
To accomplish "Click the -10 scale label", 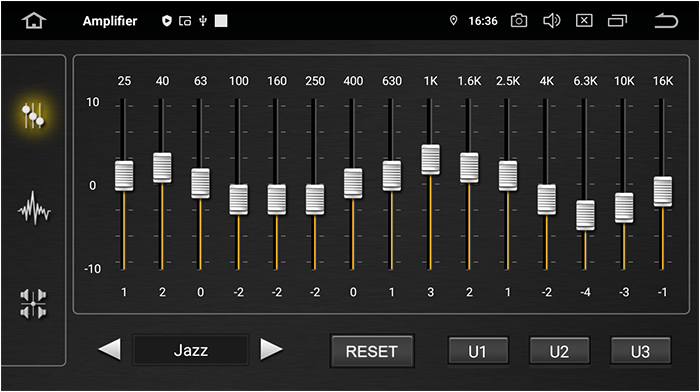I will pos(92,269).
